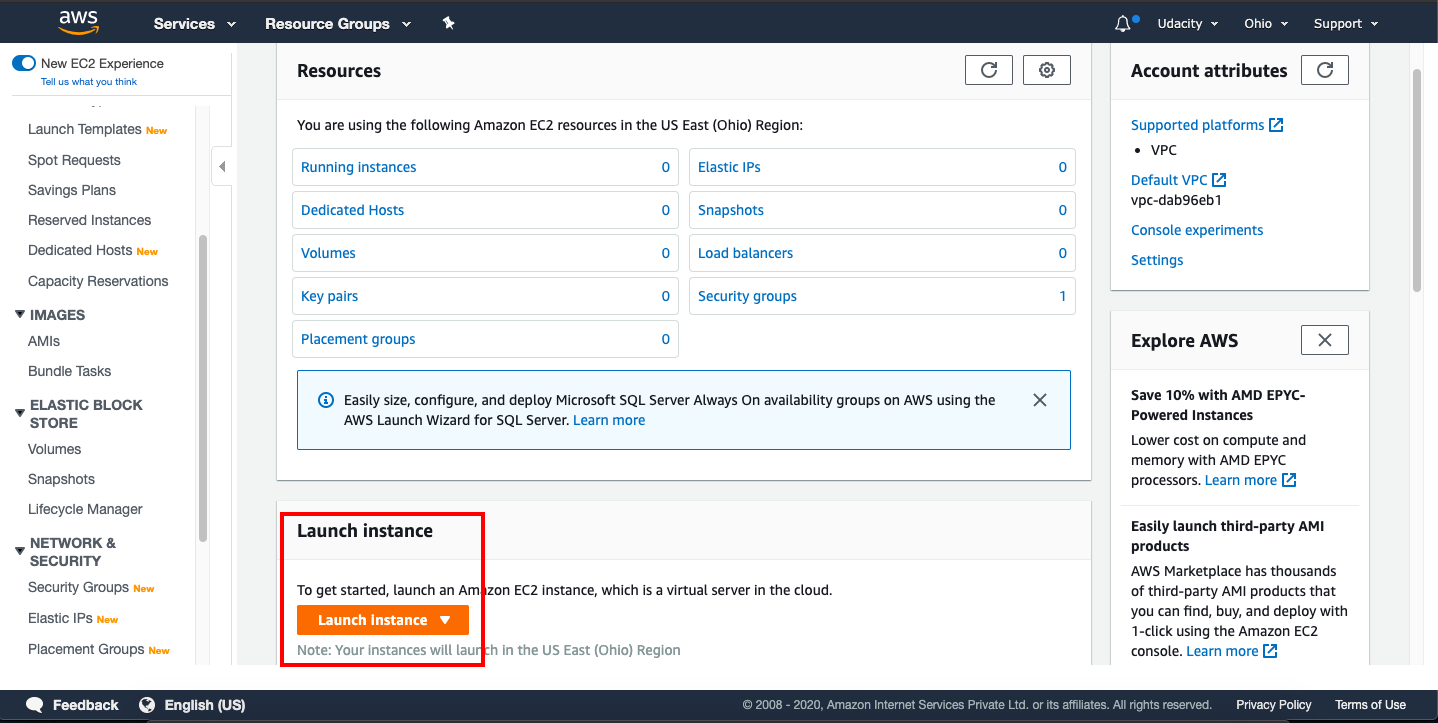Collapse the ELASTIC BLOCK STORE section
The height and width of the screenshot is (723, 1438).
[20, 412]
